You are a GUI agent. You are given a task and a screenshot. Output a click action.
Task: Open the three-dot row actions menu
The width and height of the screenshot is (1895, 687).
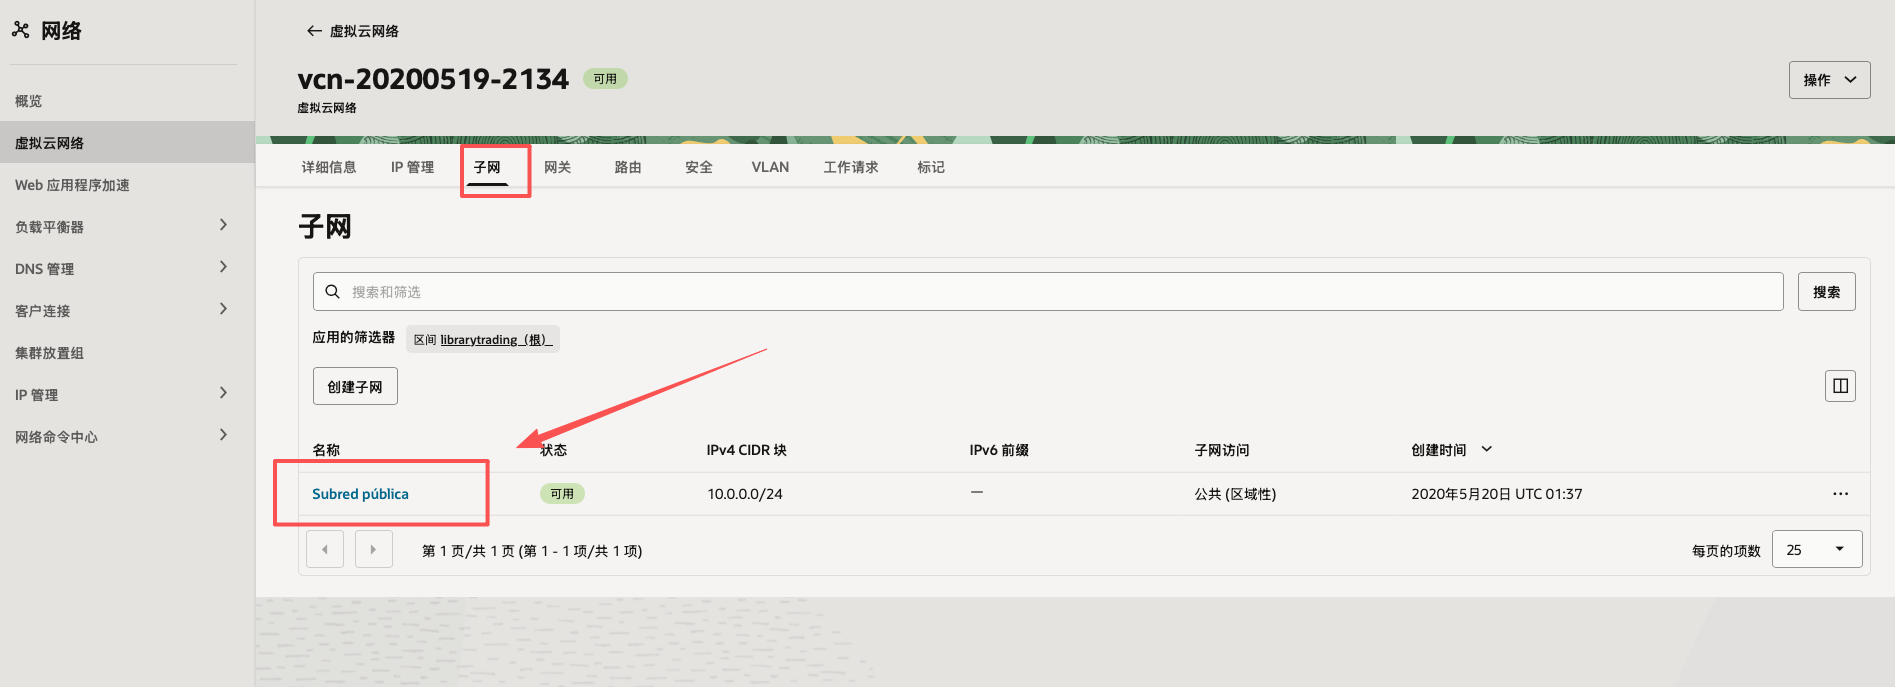tap(1840, 494)
